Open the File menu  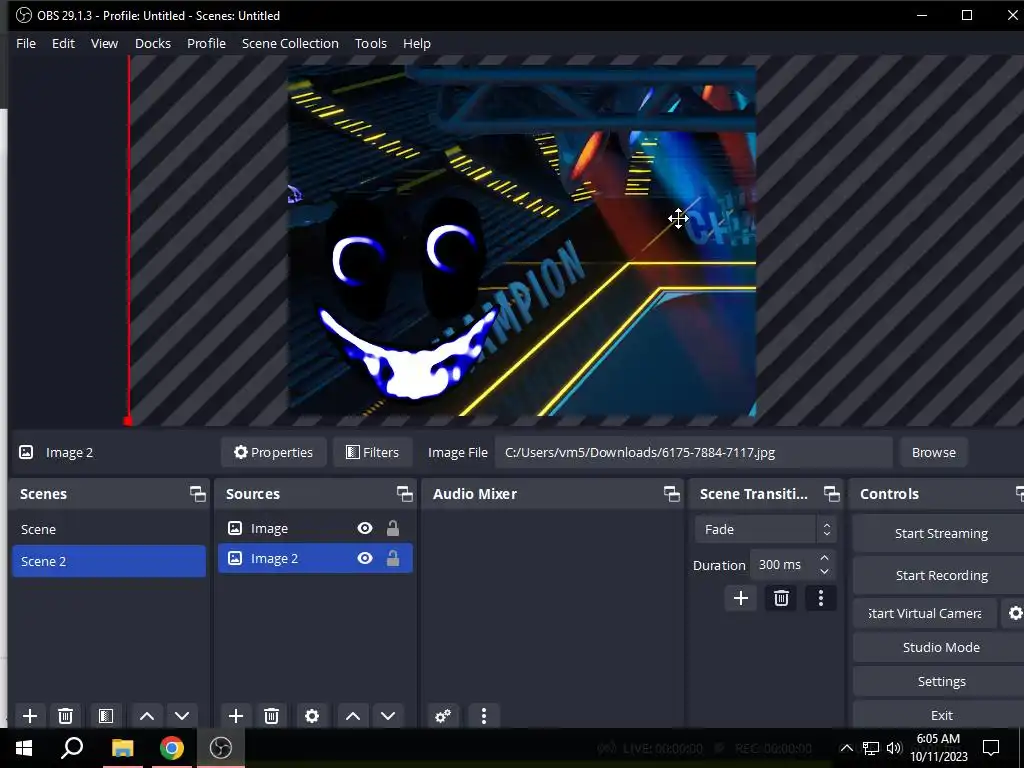(26, 43)
